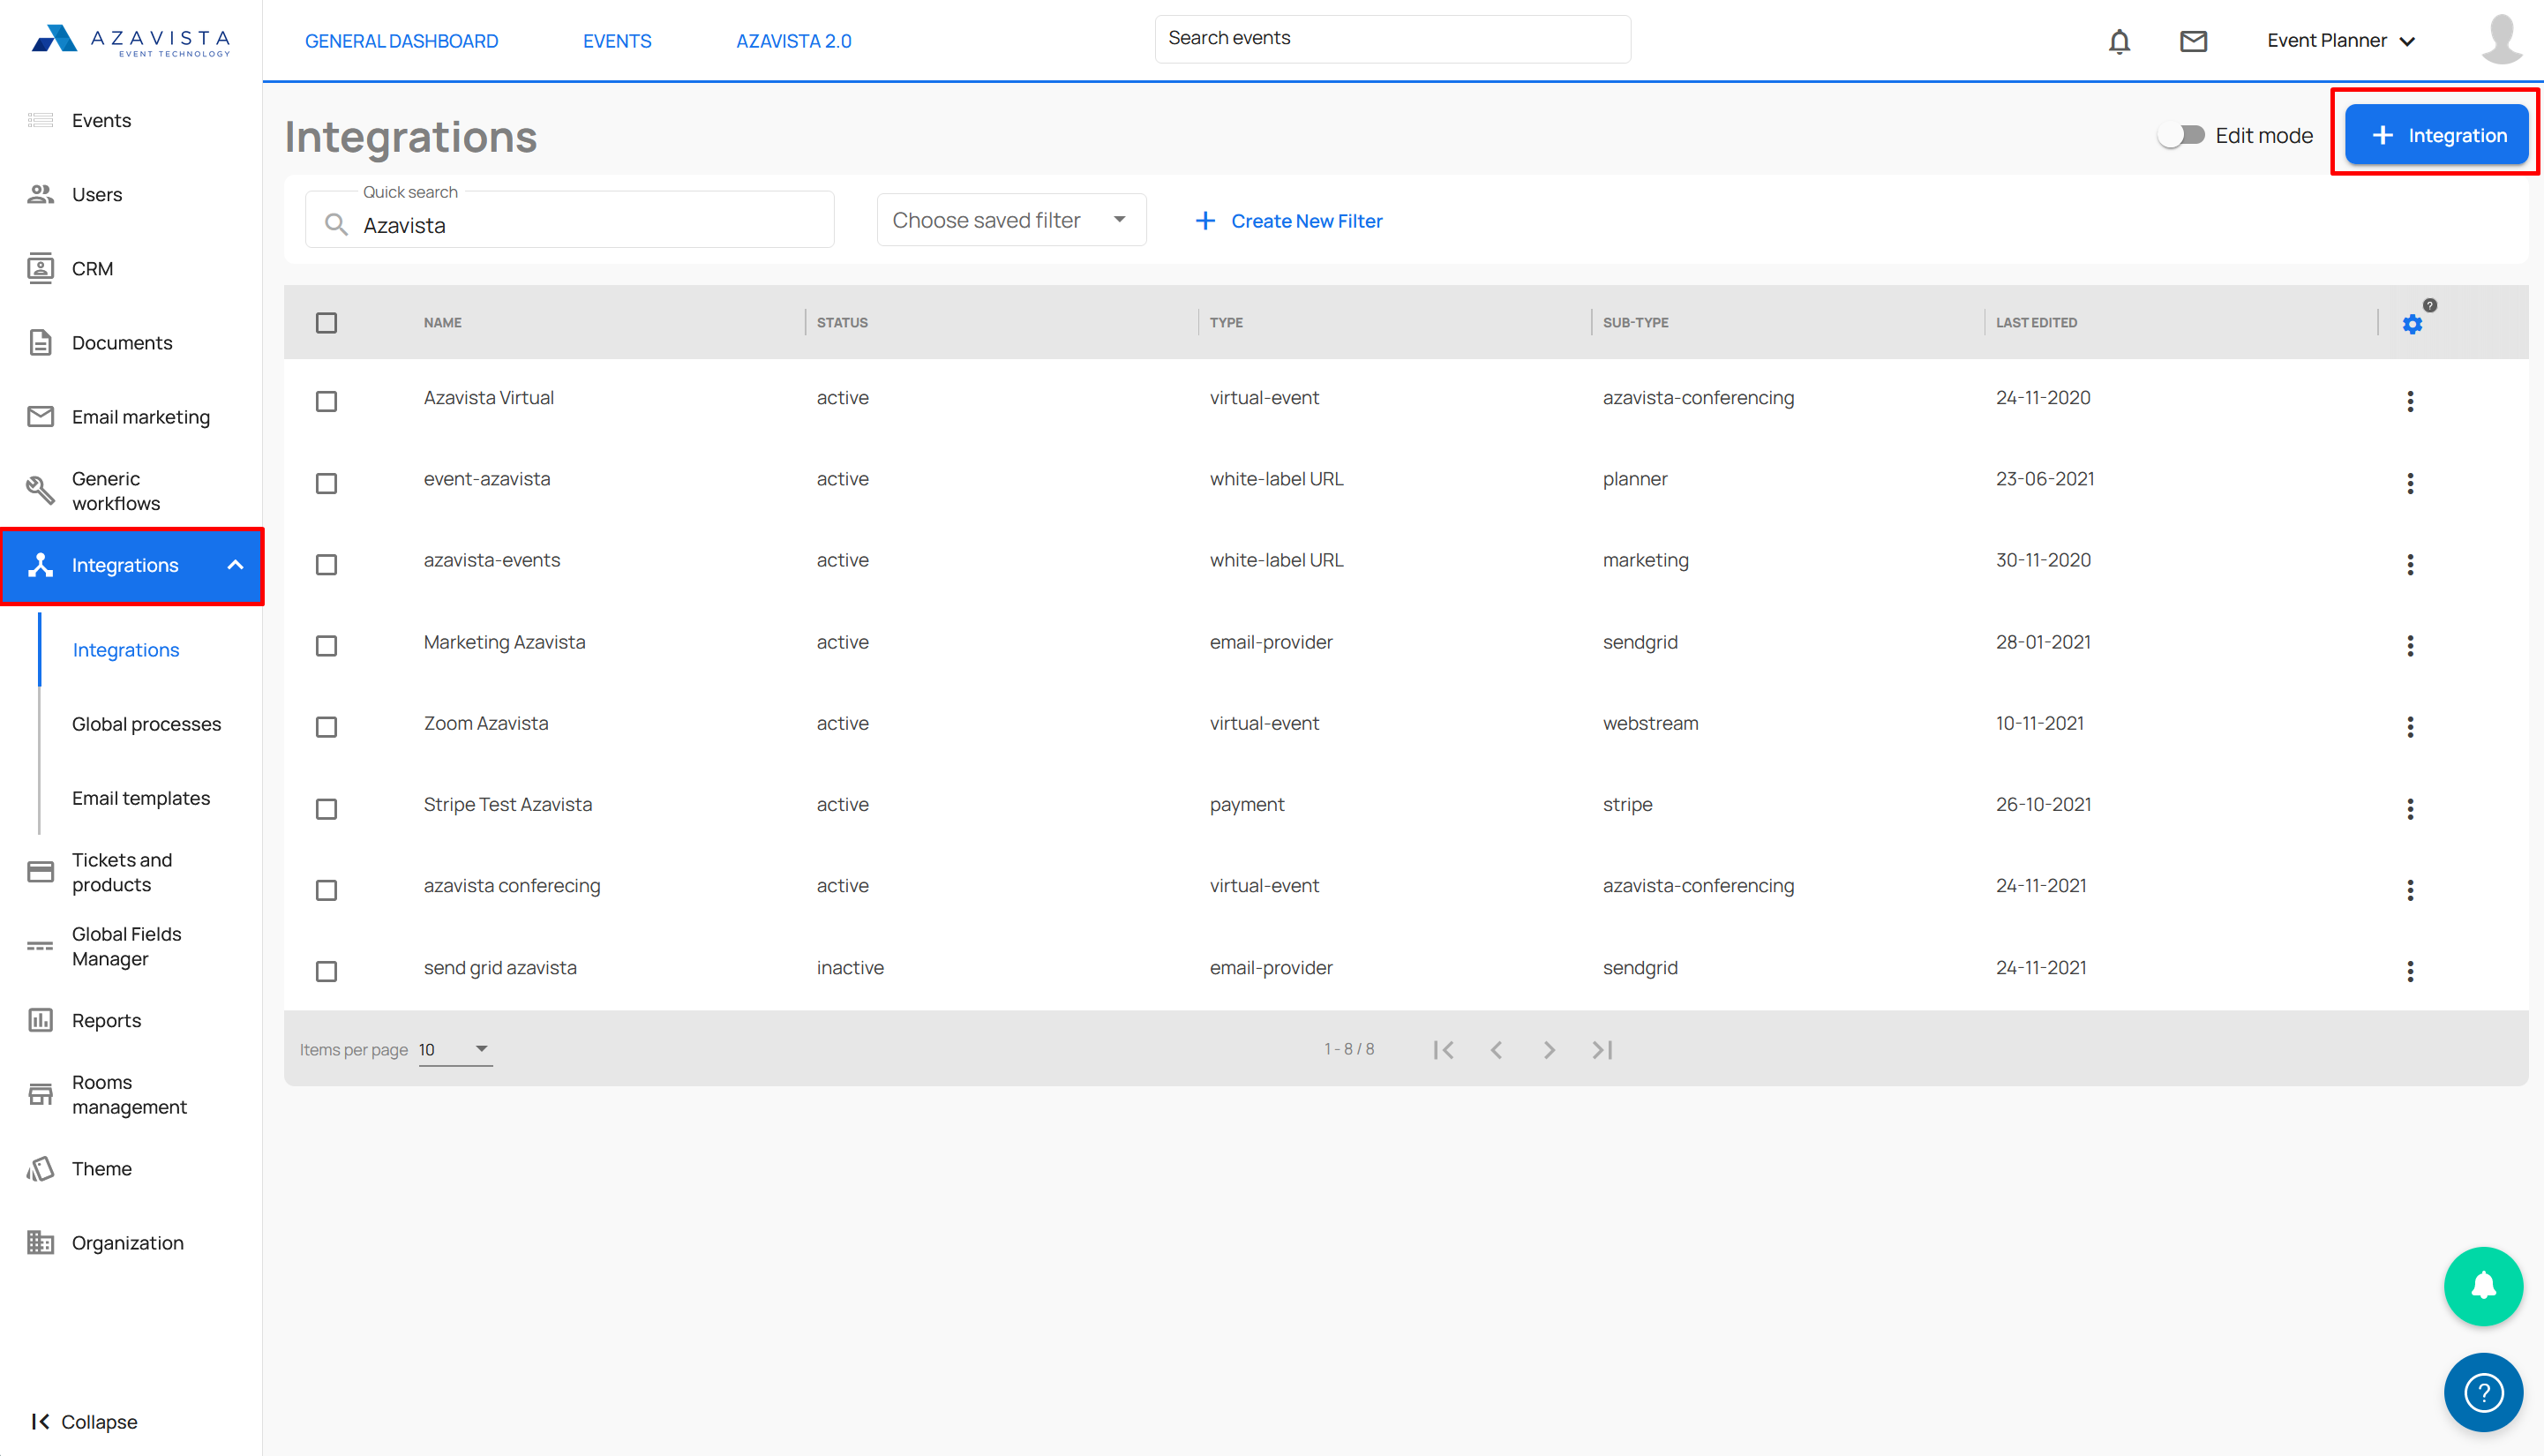Open Email templates submenu item
This screenshot has height=1456, width=2544.
point(141,798)
